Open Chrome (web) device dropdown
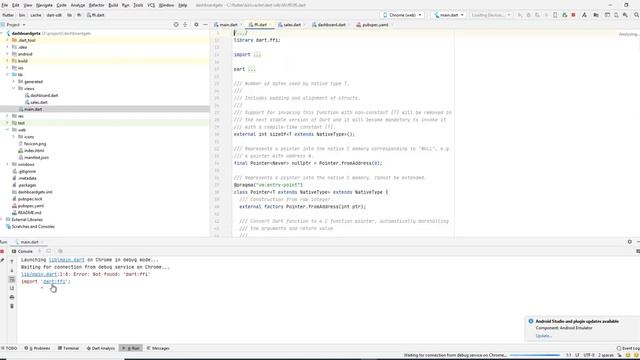640x360 pixels. coord(402,15)
